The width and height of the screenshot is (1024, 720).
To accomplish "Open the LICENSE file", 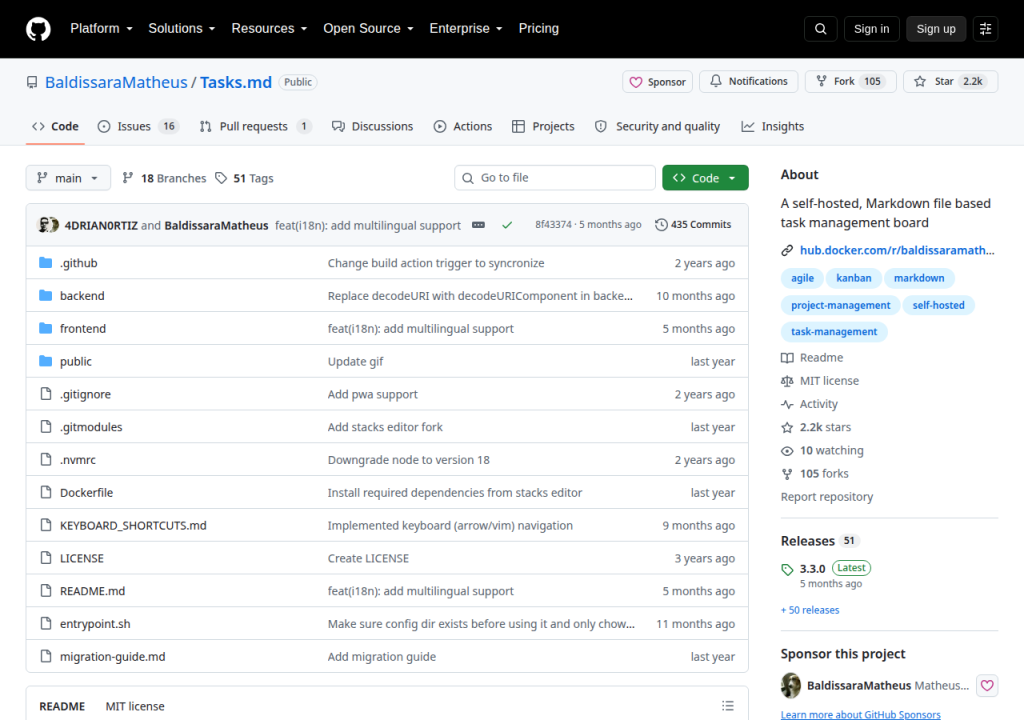I will [x=82, y=558].
